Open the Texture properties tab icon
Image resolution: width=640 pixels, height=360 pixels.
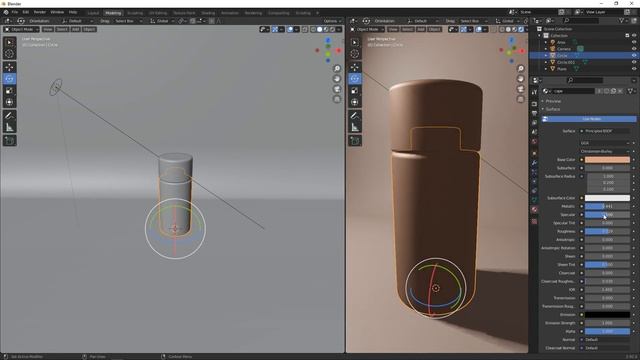click(x=534, y=221)
